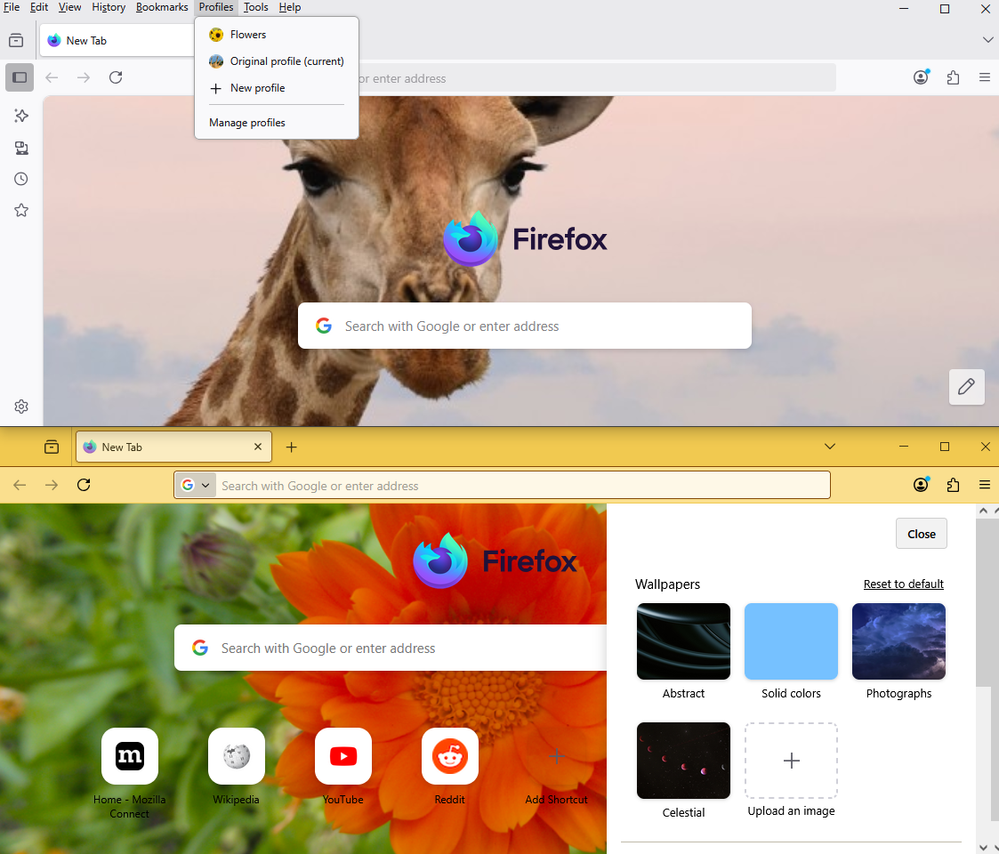Screen dimensions: 999x854
Task: Open the AI chatbot sparkle sidebar icon
Action: (21, 116)
